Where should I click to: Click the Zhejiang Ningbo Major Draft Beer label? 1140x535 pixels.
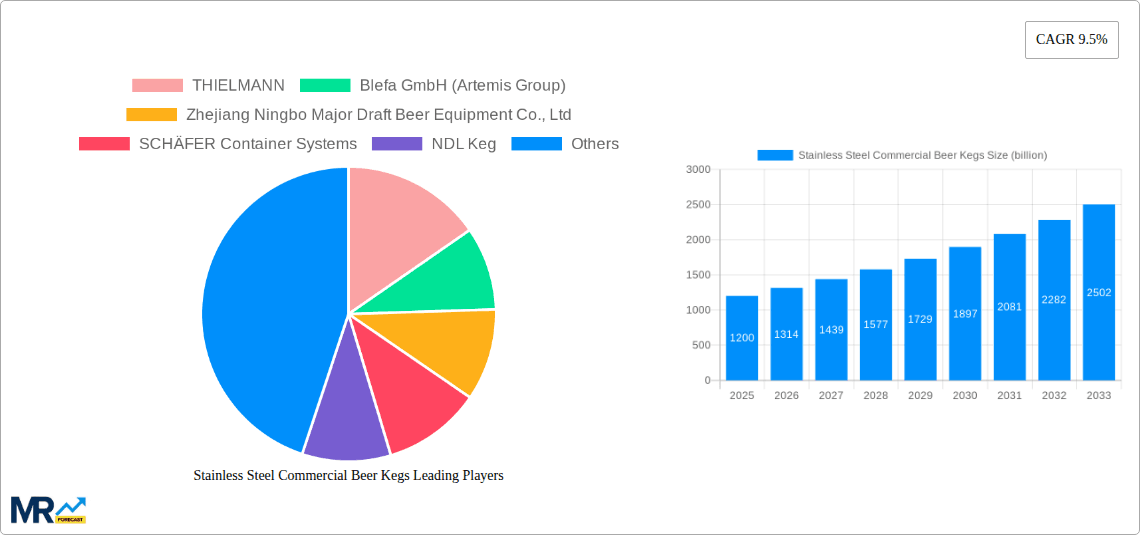(x=379, y=115)
